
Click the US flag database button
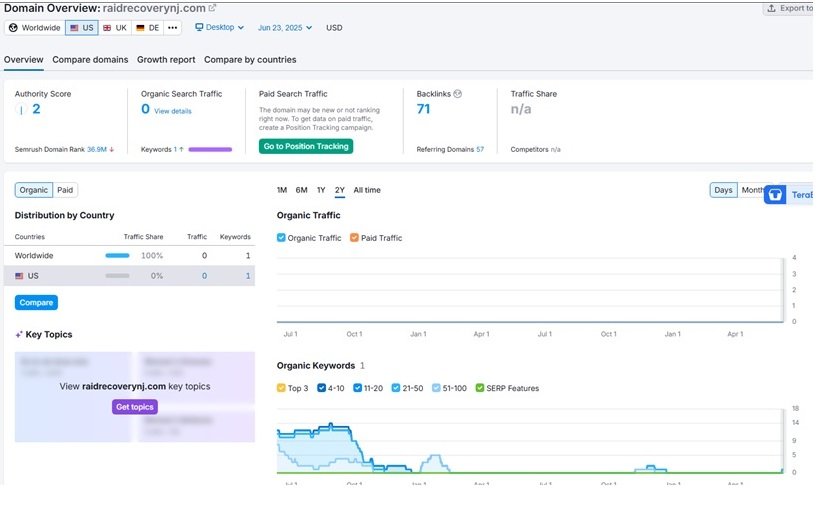pyautogui.click(x=82, y=28)
